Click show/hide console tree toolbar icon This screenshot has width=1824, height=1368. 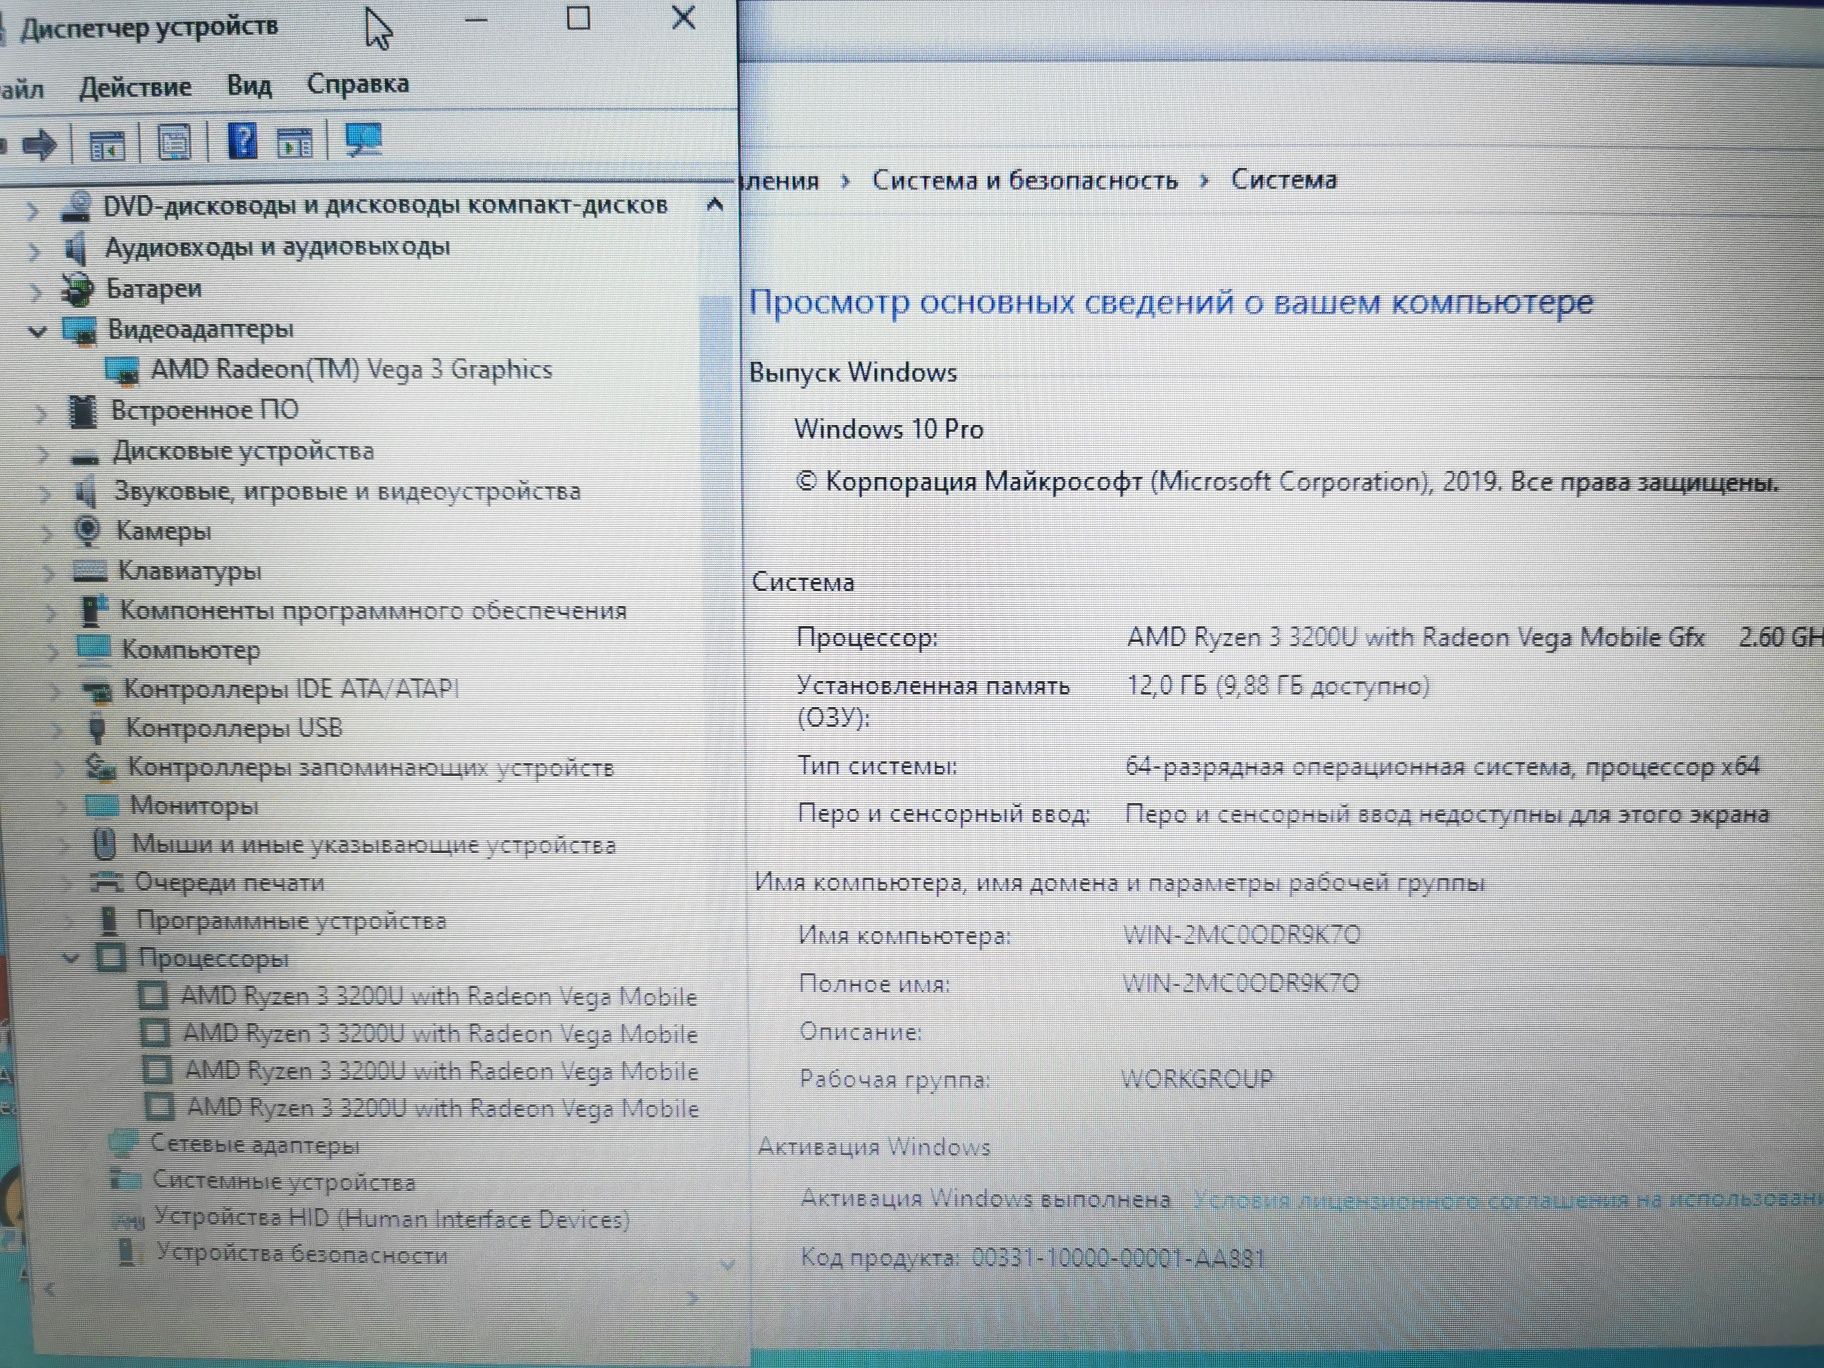pyautogui.click(x=106, y=144)
